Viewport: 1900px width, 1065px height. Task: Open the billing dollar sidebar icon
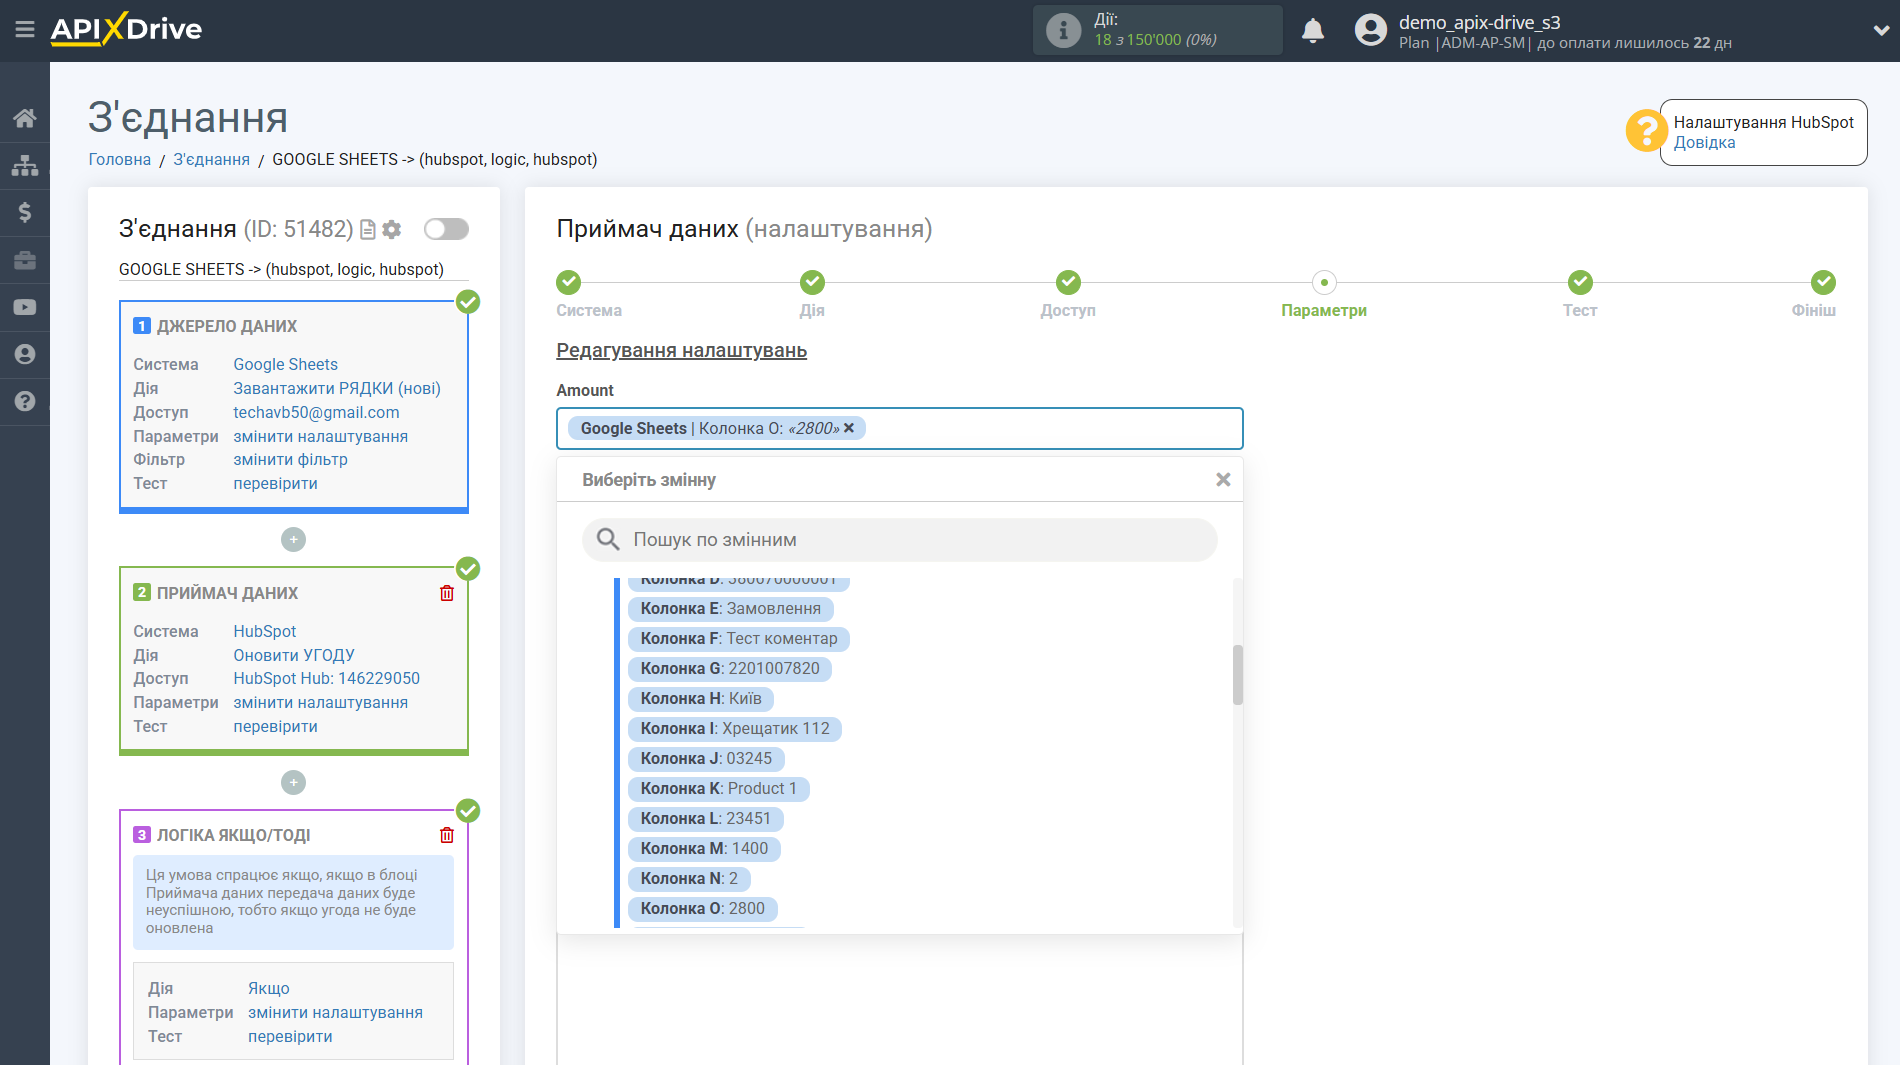(x=25, y=212)
